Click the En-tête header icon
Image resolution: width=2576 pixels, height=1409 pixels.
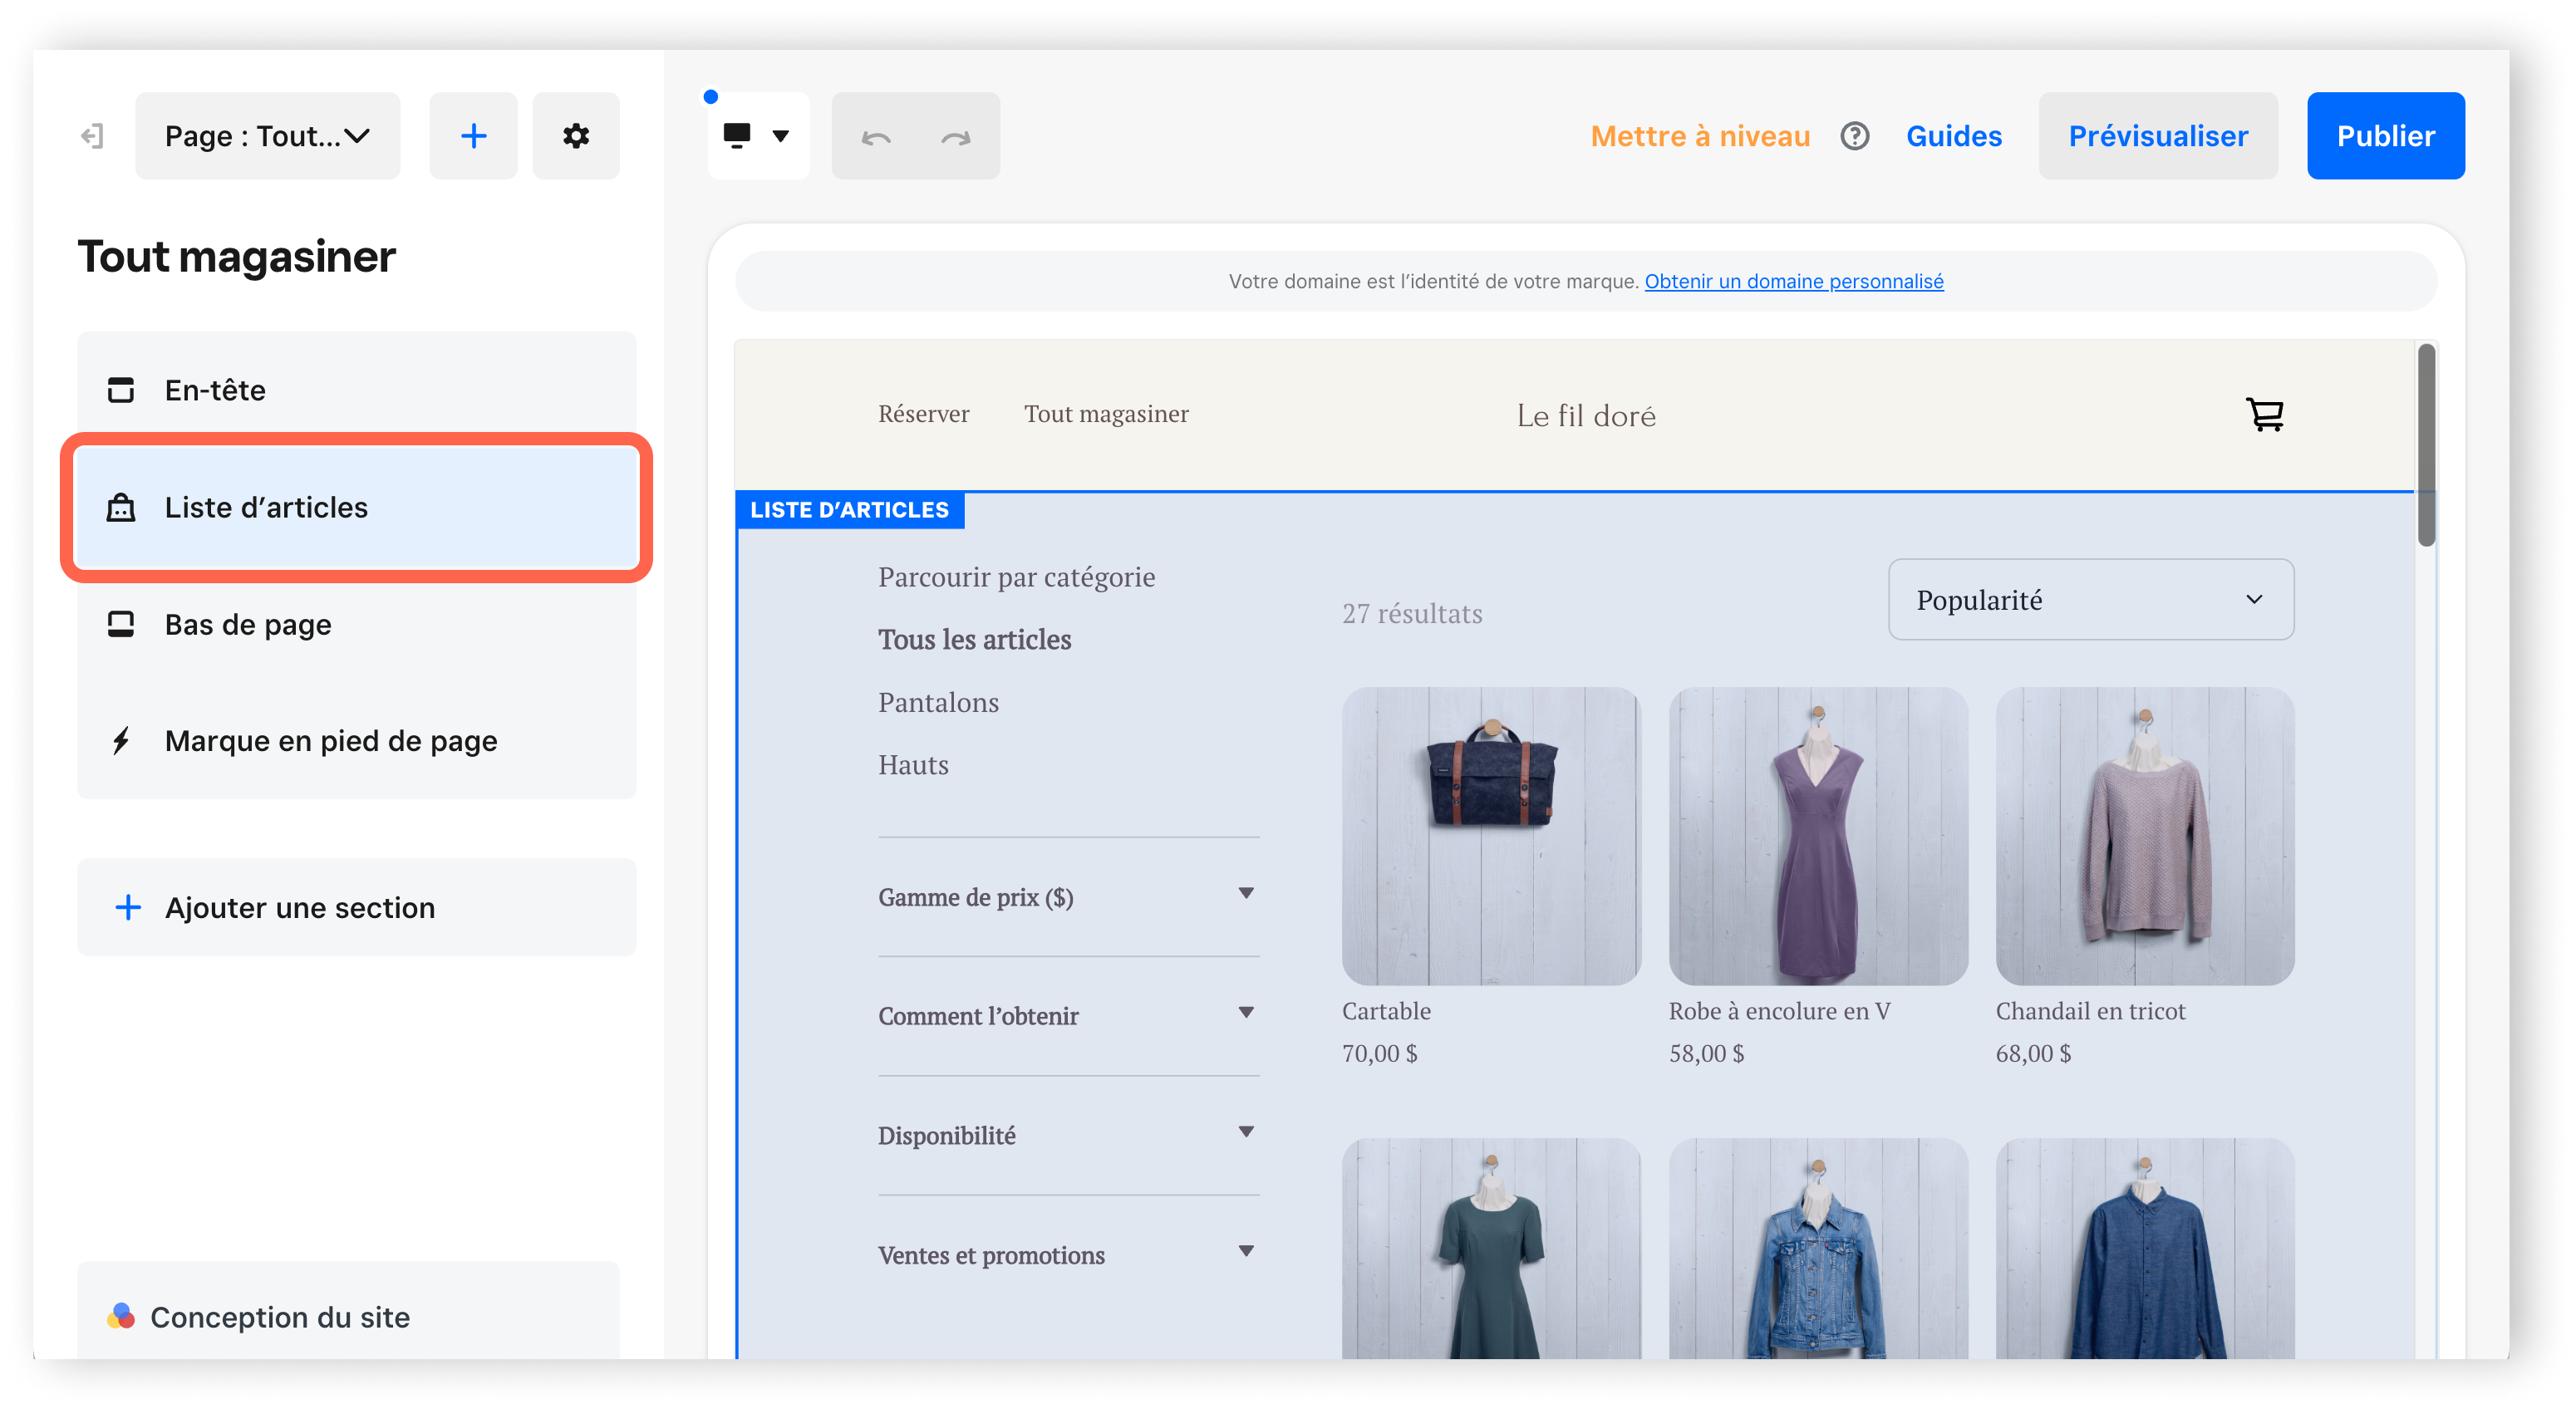point(121,390)
